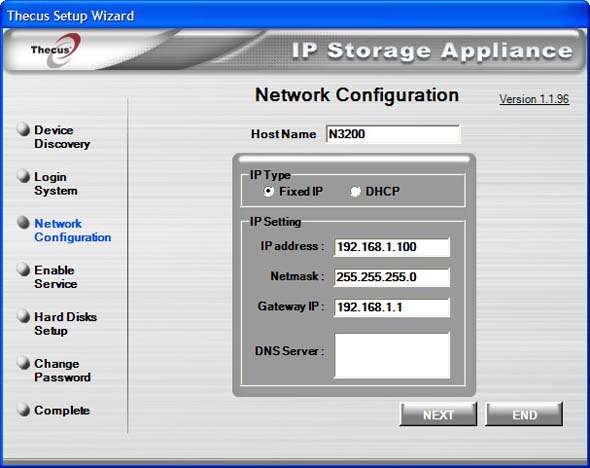Open the Enable Service wizard step
Image resolution: width=590 pixels, height=468 pixels.
pyautogui.click(x=55, y=277)
